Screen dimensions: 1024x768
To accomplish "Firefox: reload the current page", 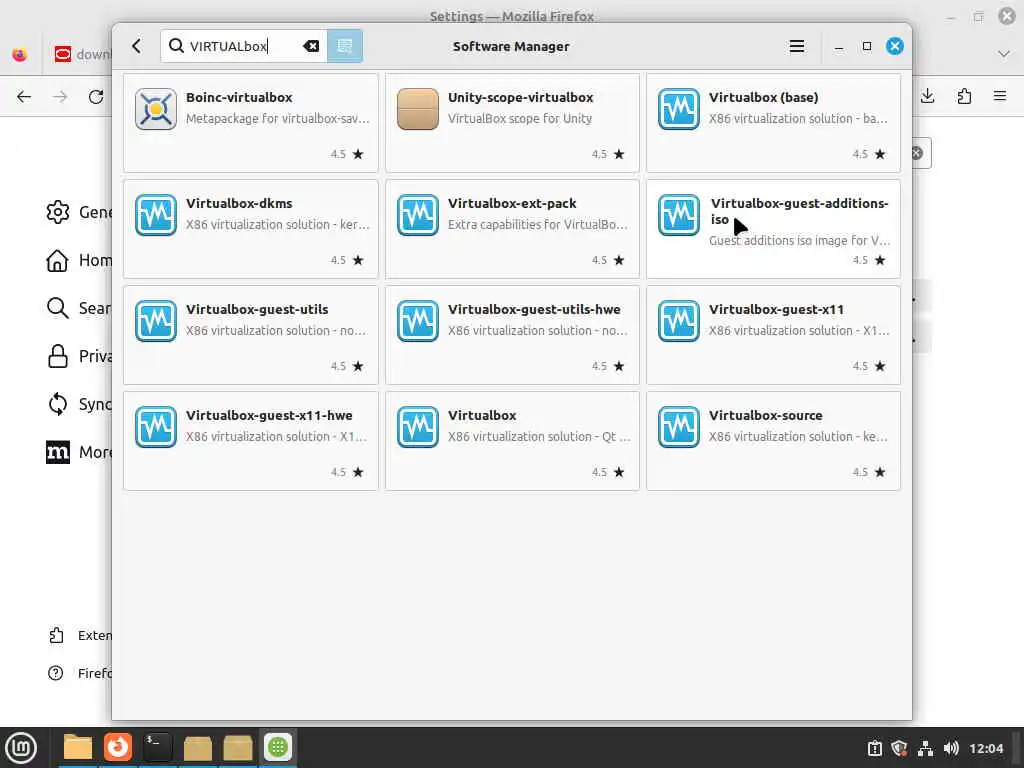I will 96,97.
